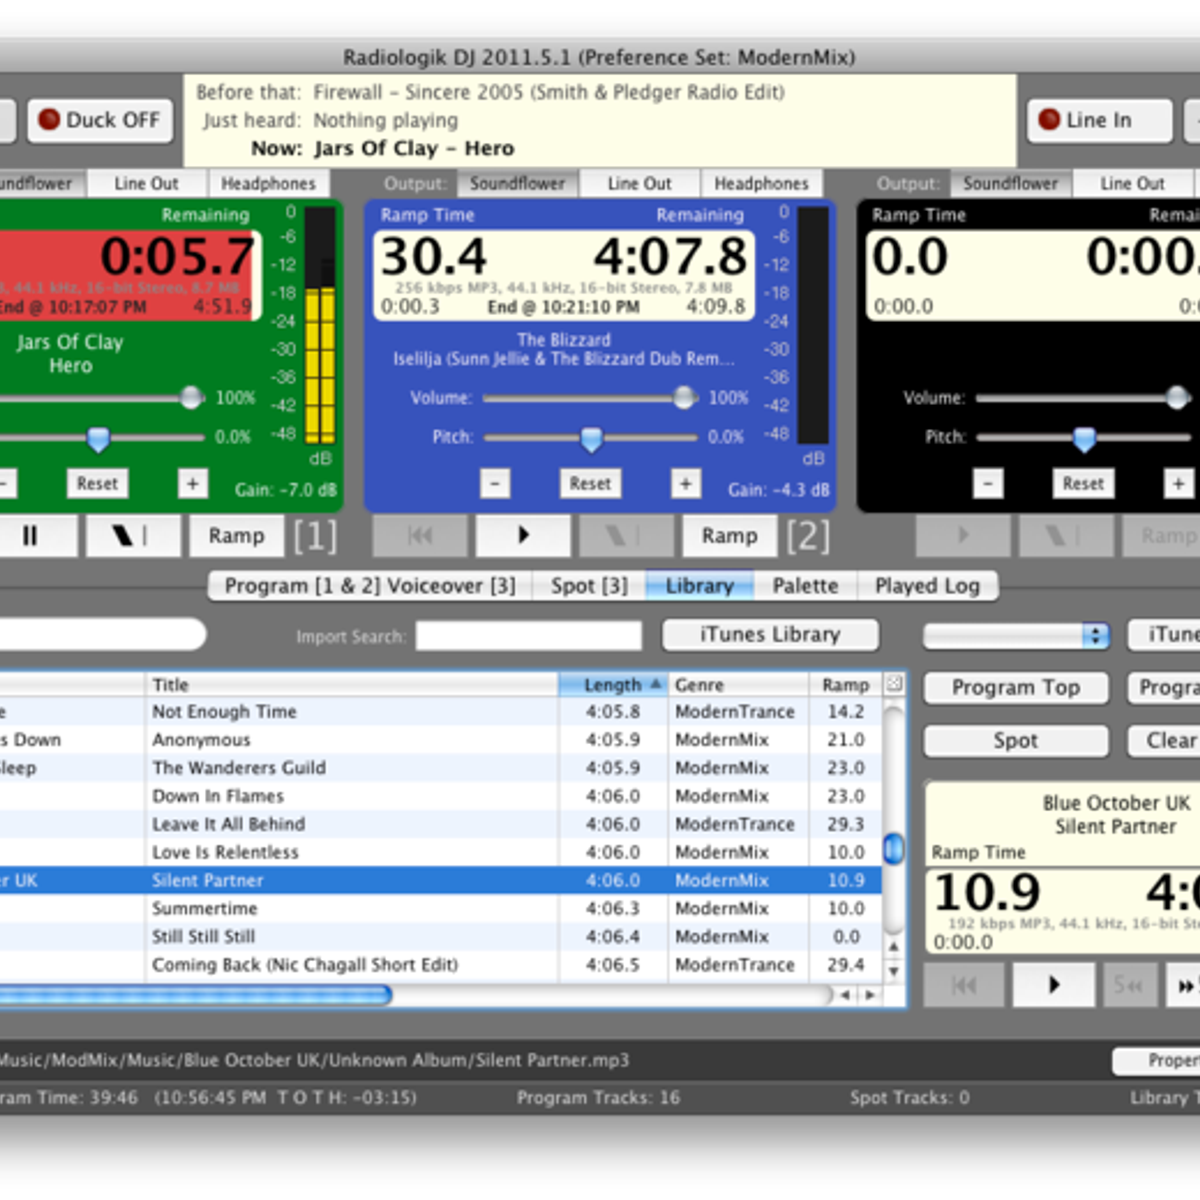The width and height of the screenshot is (1200, 1200).
Task: Click plus pitch button on player 2
Action: pyautogui.click(x=685, y=484)
